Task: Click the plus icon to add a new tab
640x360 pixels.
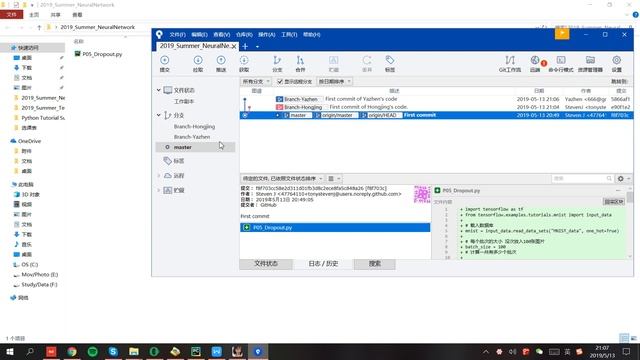Action: coord(245,47)
